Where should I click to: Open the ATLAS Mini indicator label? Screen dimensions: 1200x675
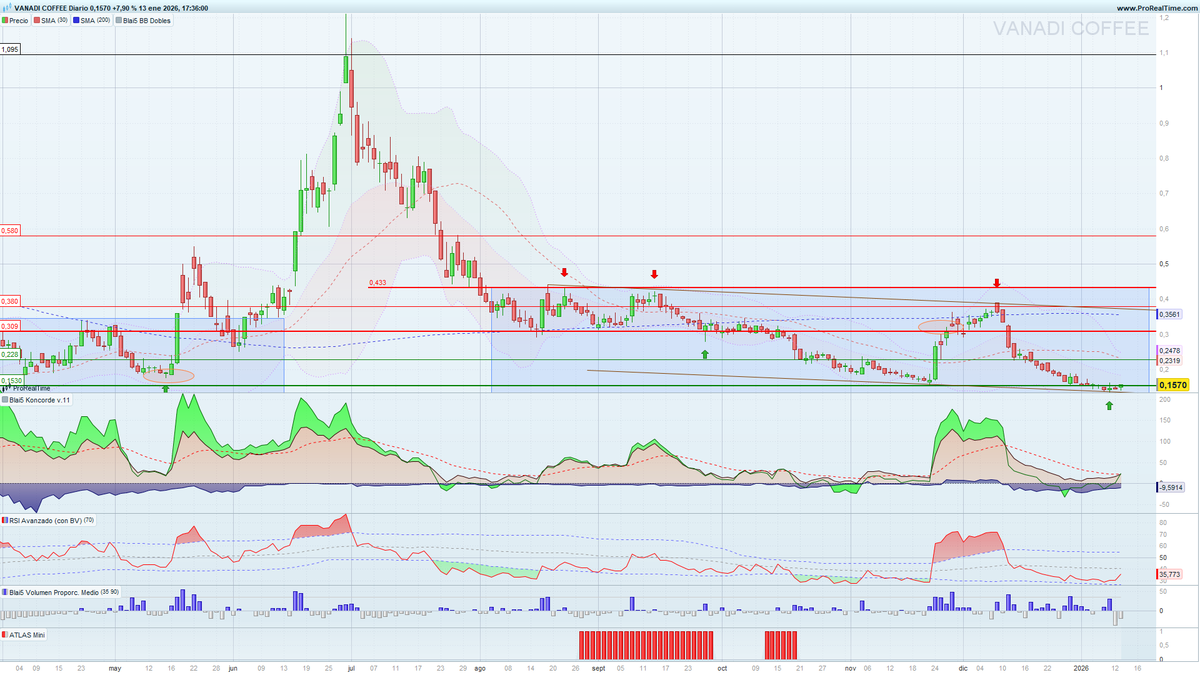24,635
